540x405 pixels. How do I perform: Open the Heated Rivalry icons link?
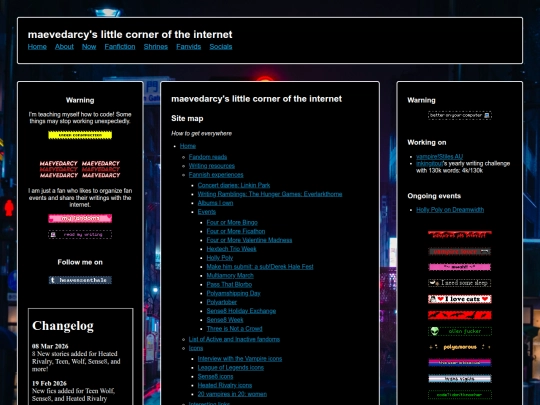click(x=225, y=385)
